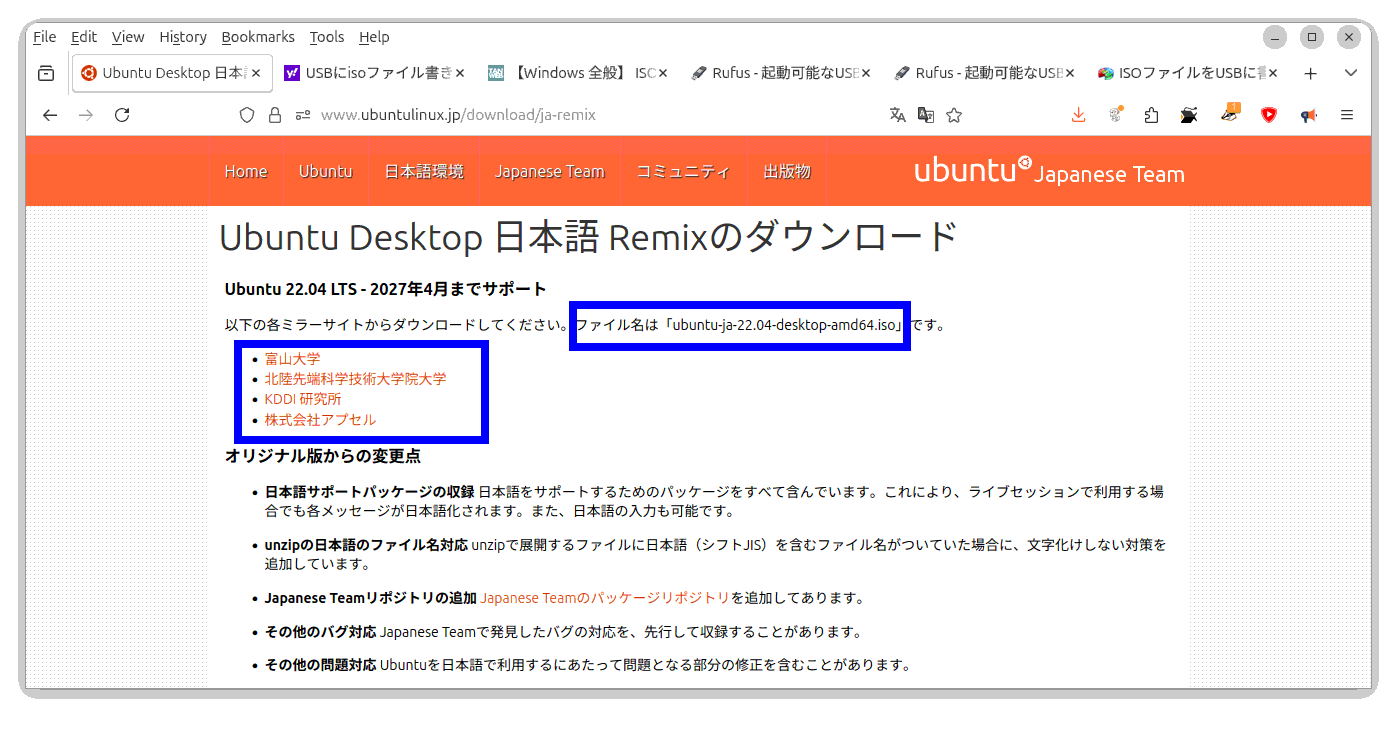Open Firefox View recent browsing icon
Viewport: 1397px width, 755px height.
pos(45,73)
